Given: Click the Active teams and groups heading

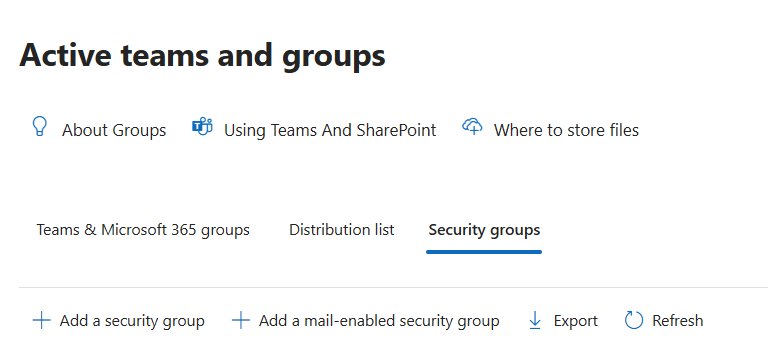Looking at the screenshot, I should pyautogui.click(x=202, y=55).
